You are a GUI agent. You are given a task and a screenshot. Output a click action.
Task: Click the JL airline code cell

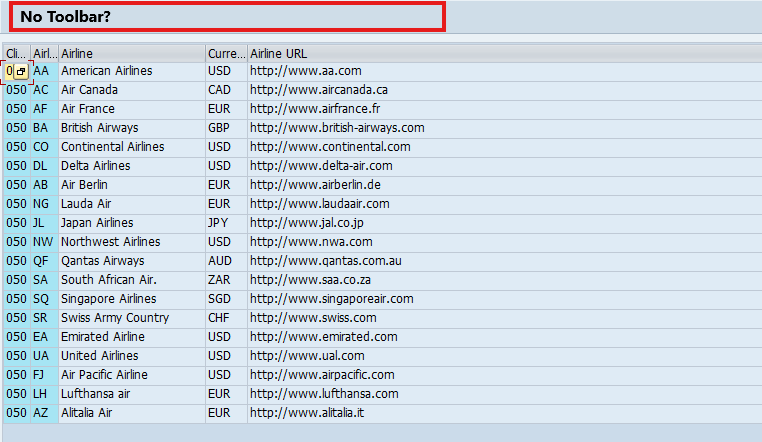(x=45, y=222)
